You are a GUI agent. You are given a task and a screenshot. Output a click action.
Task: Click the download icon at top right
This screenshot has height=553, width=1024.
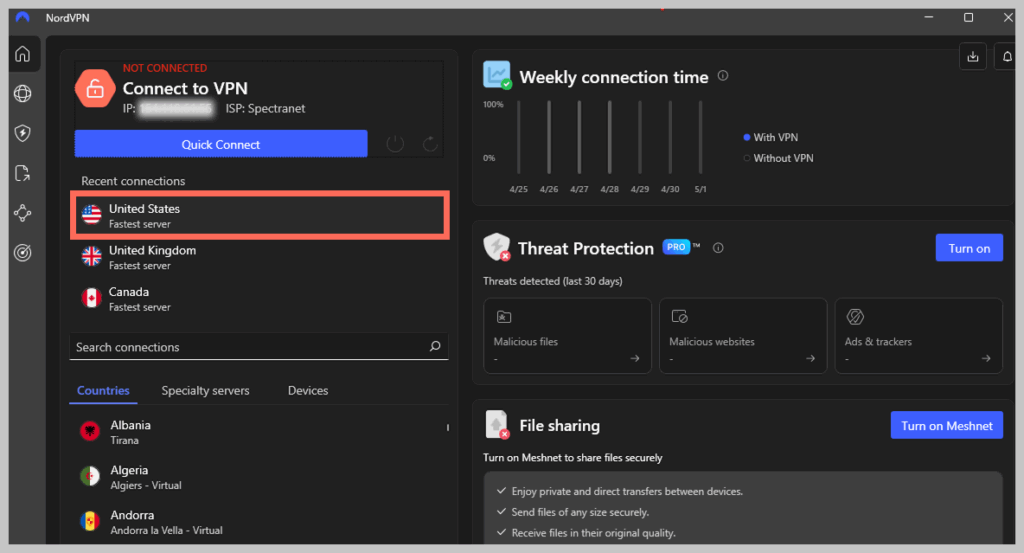coord(972,57)
